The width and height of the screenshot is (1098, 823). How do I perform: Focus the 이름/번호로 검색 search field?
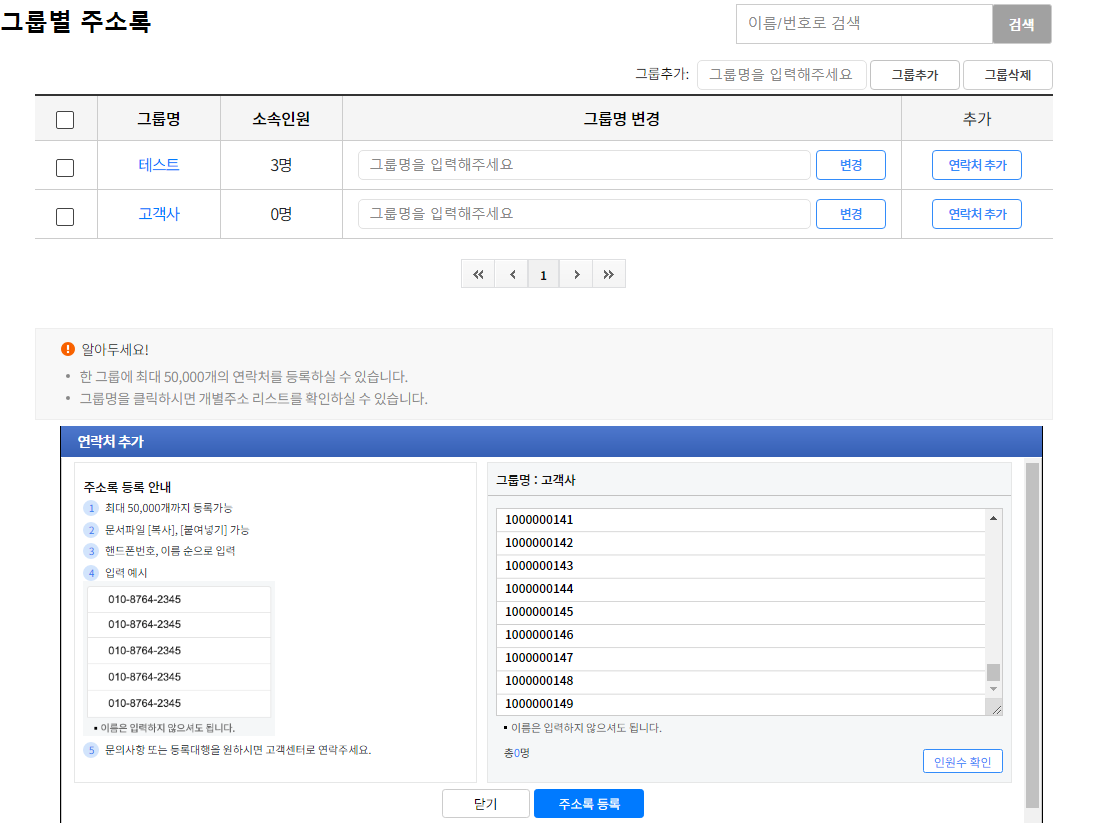(865, 24)
